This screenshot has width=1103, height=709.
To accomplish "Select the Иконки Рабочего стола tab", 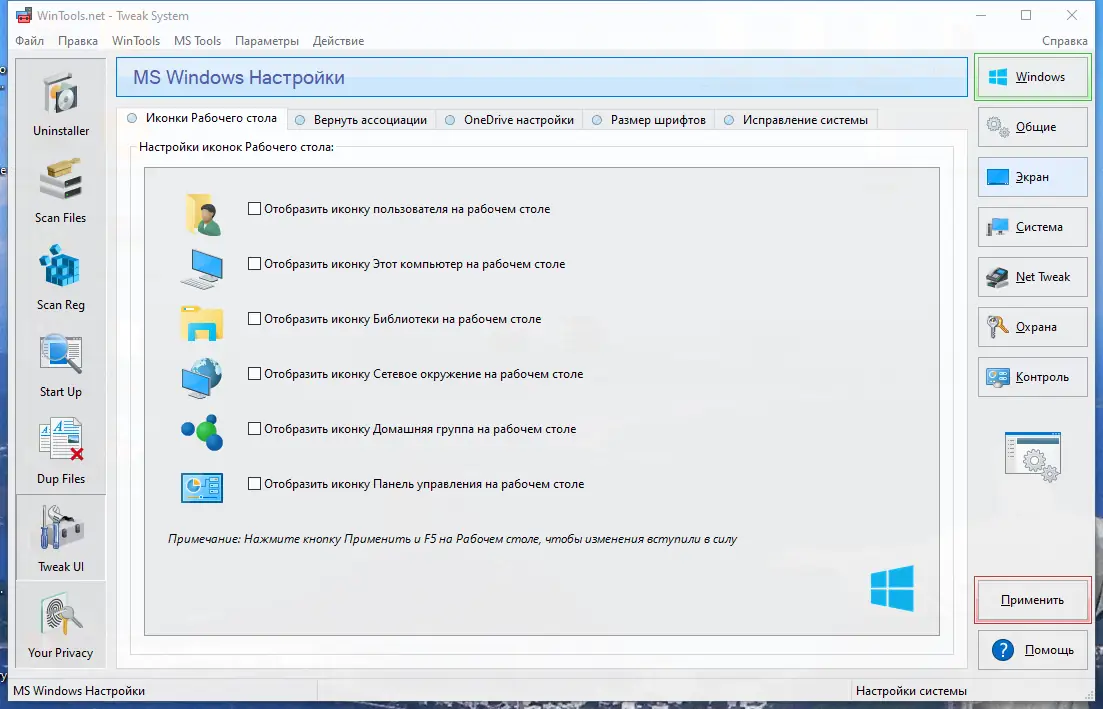I will click(202, 118).
